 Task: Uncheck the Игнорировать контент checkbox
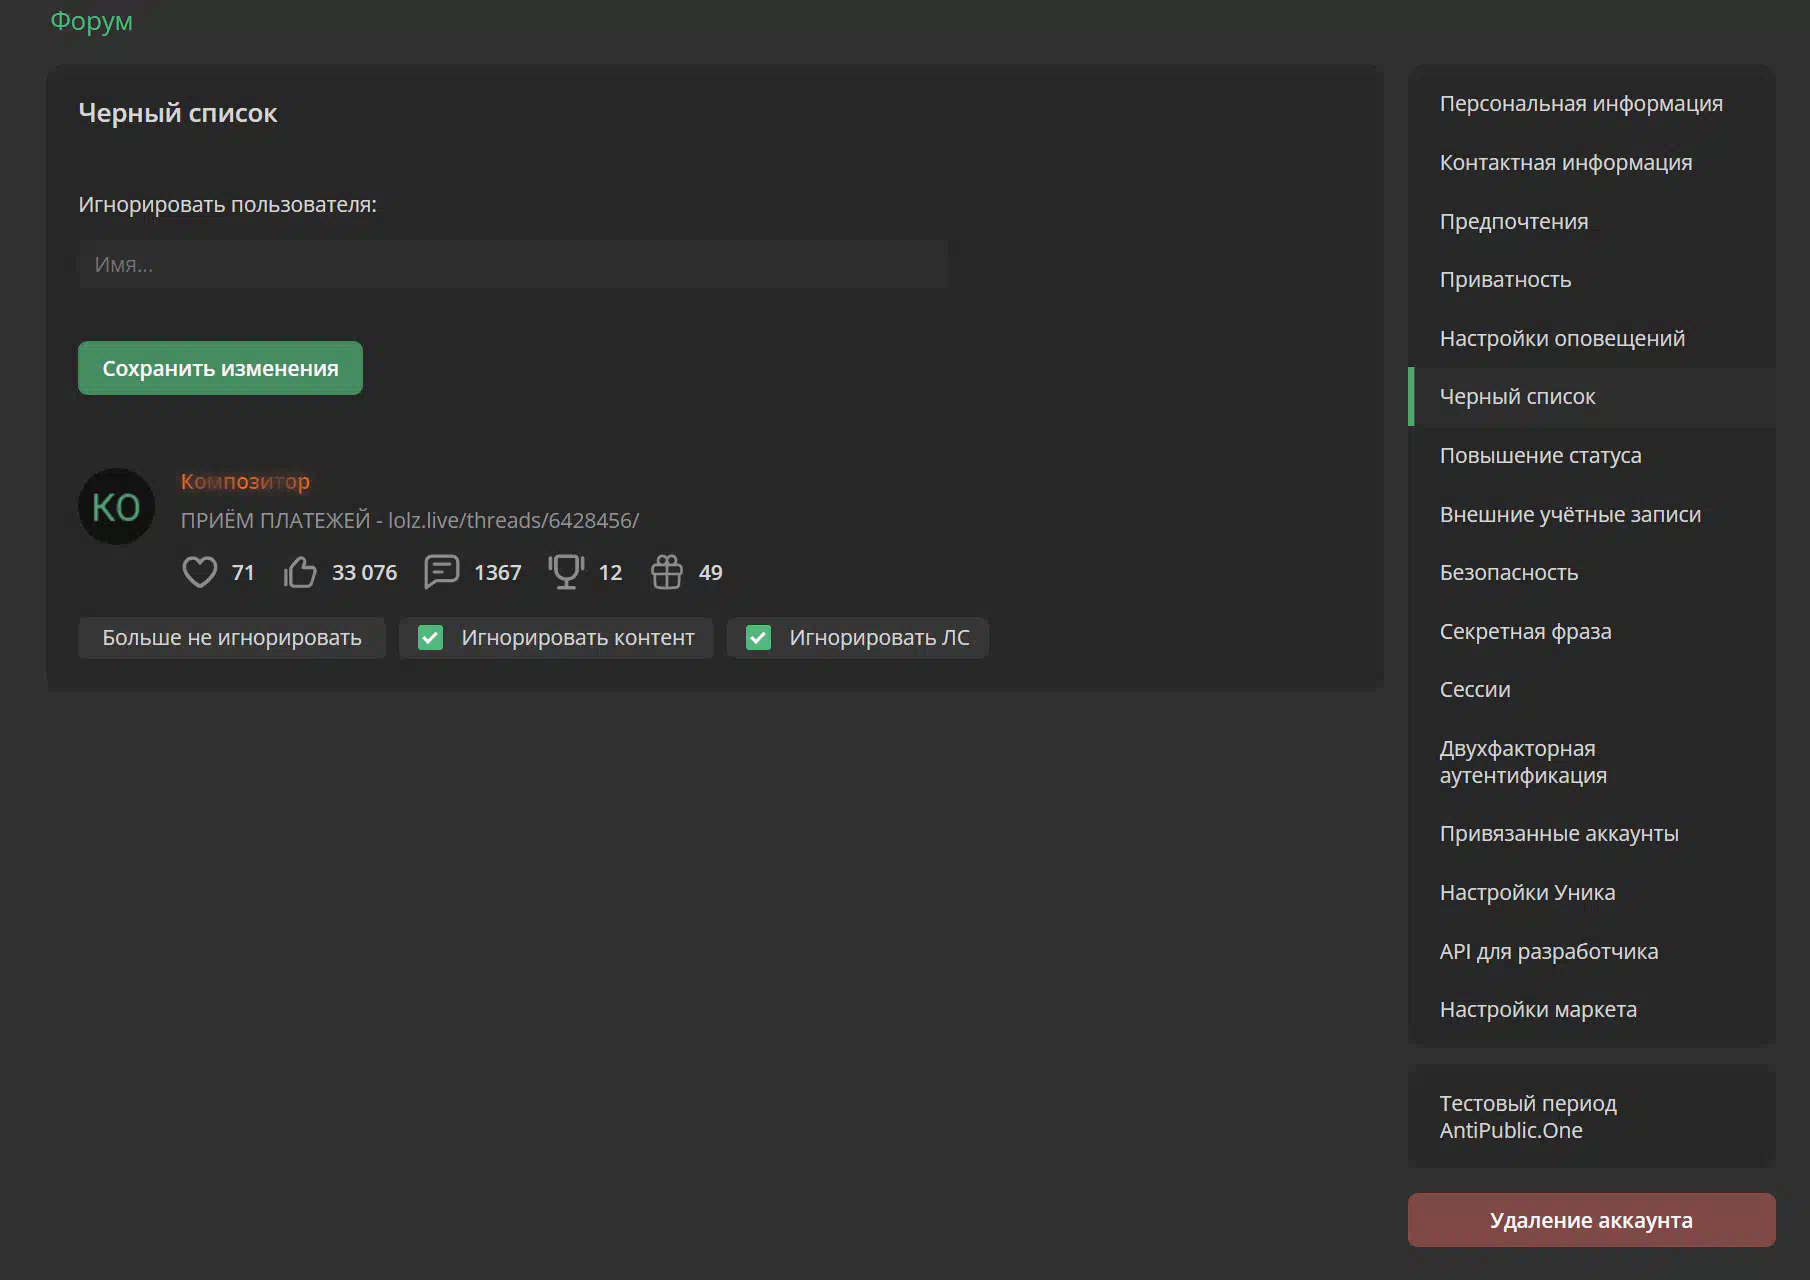coord(431,638)
